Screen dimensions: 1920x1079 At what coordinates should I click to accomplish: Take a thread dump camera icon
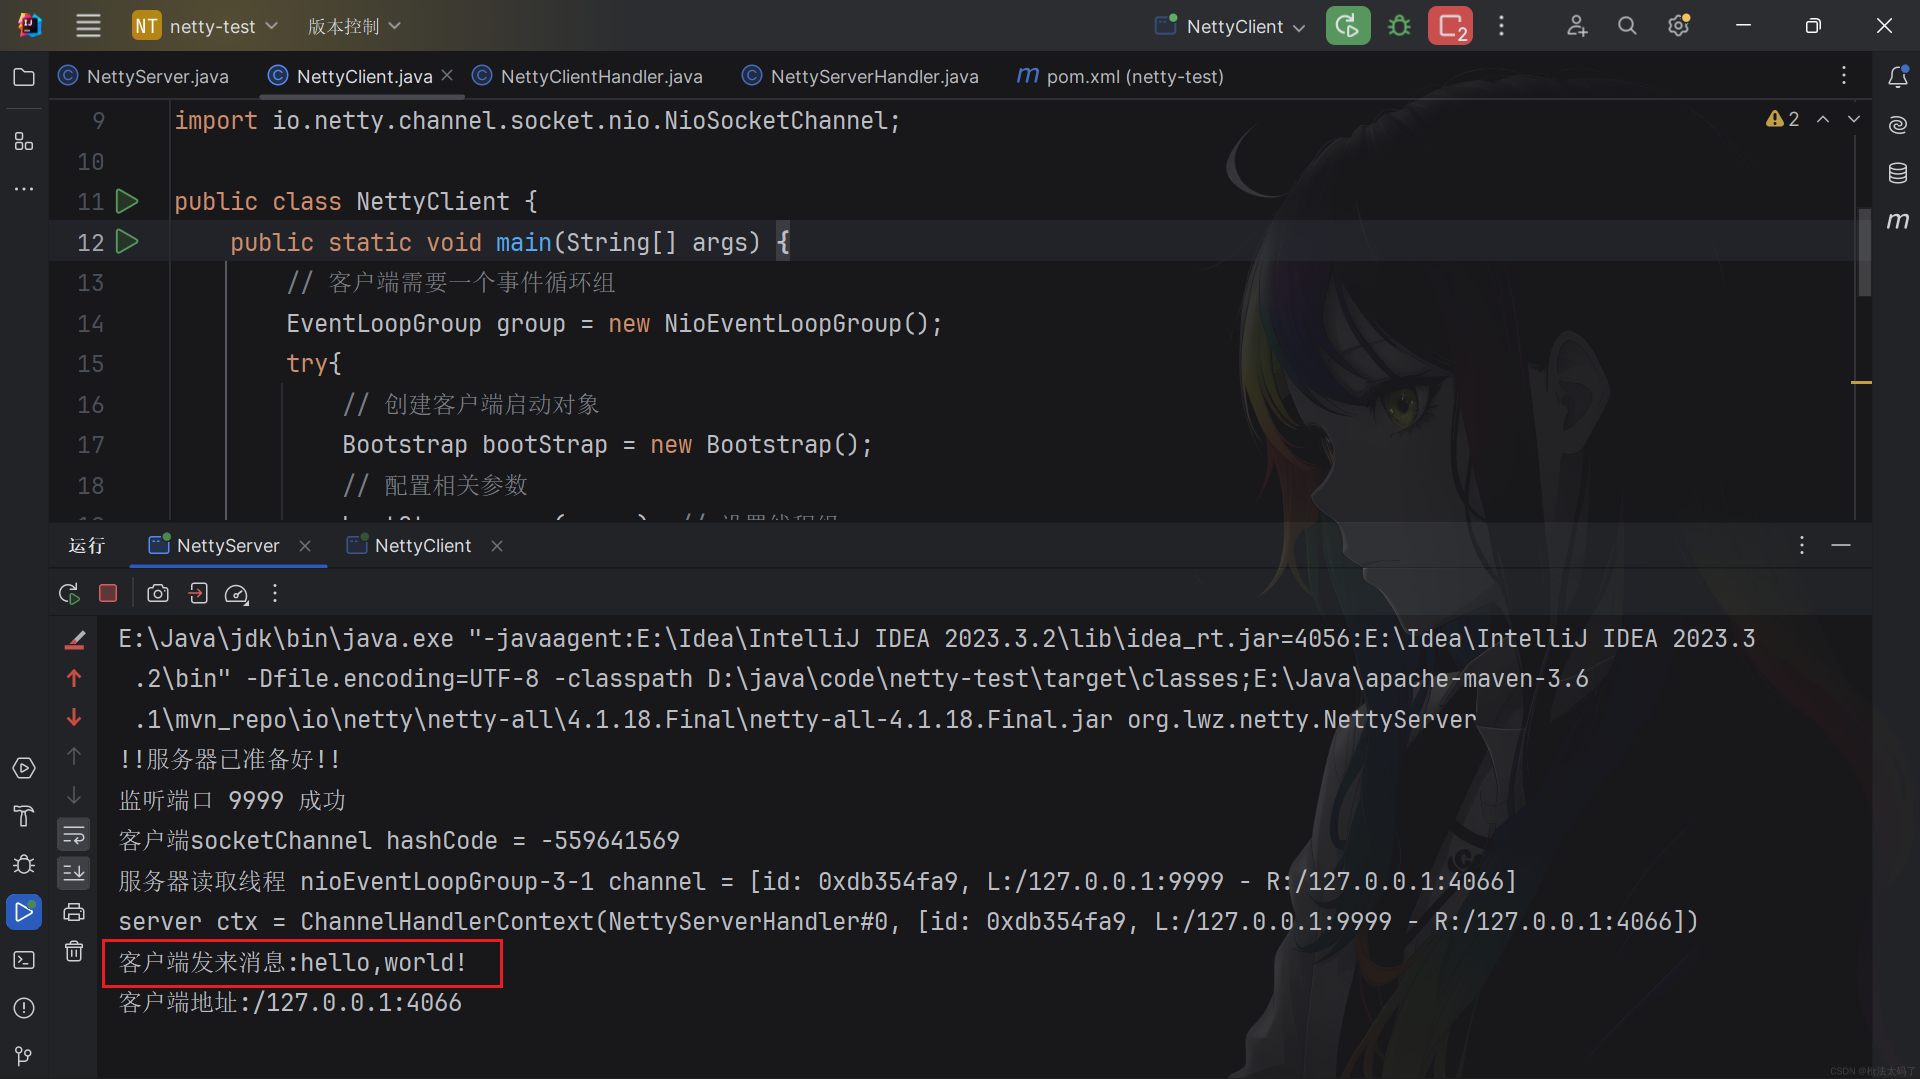click(158, 593)
